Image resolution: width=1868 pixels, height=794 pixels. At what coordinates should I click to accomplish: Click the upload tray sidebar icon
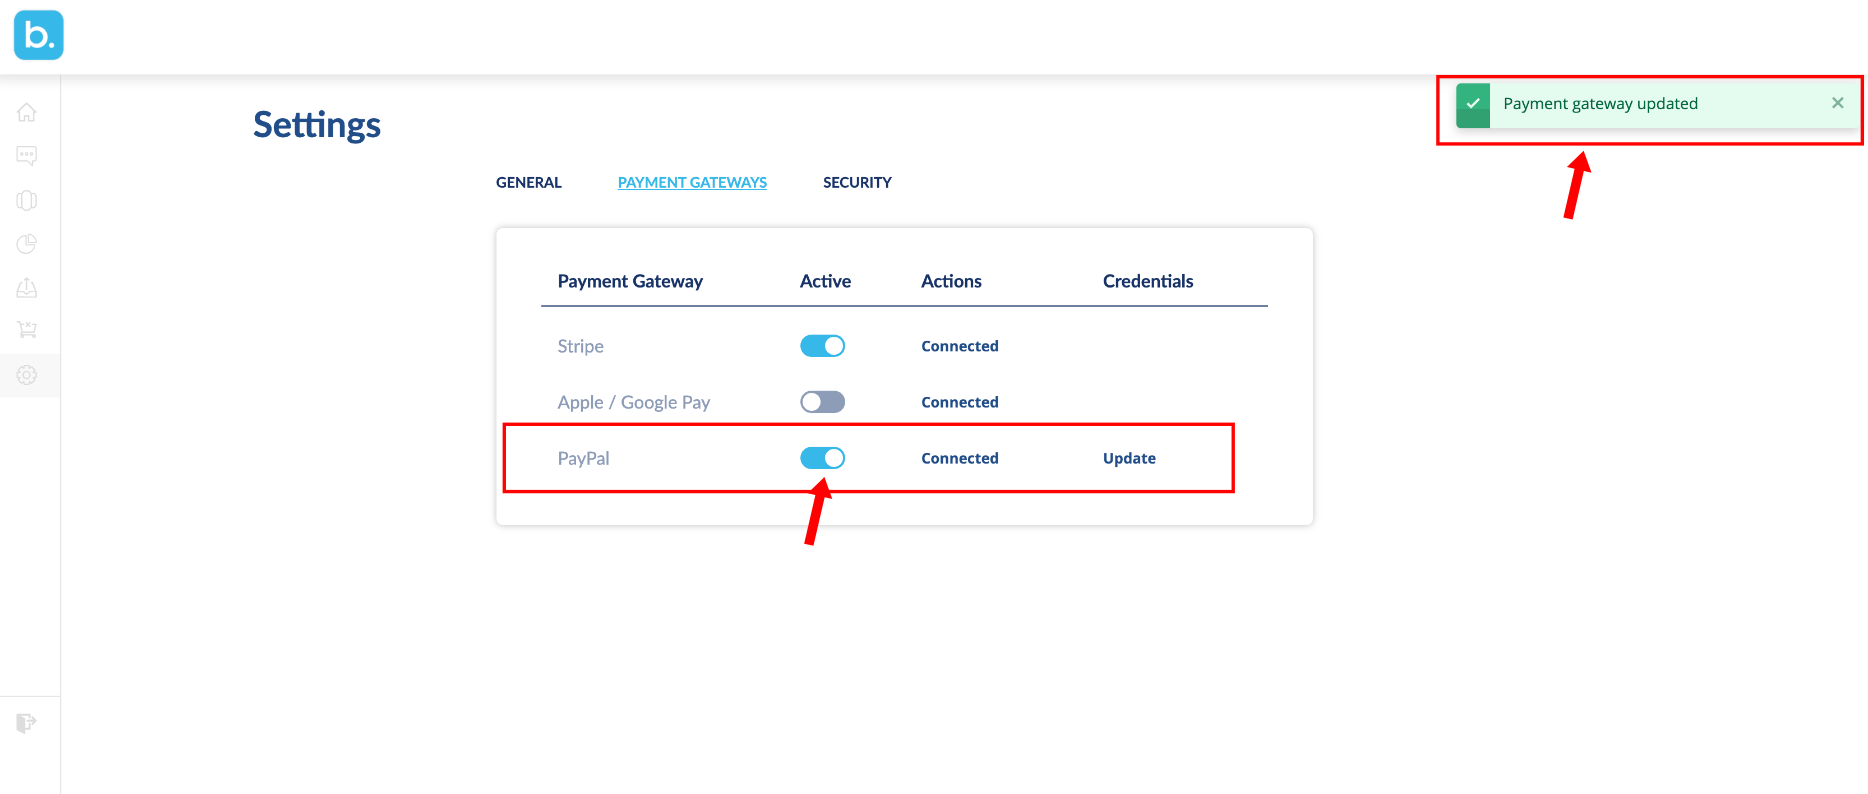pyautogui.click(x=27, y=288)
